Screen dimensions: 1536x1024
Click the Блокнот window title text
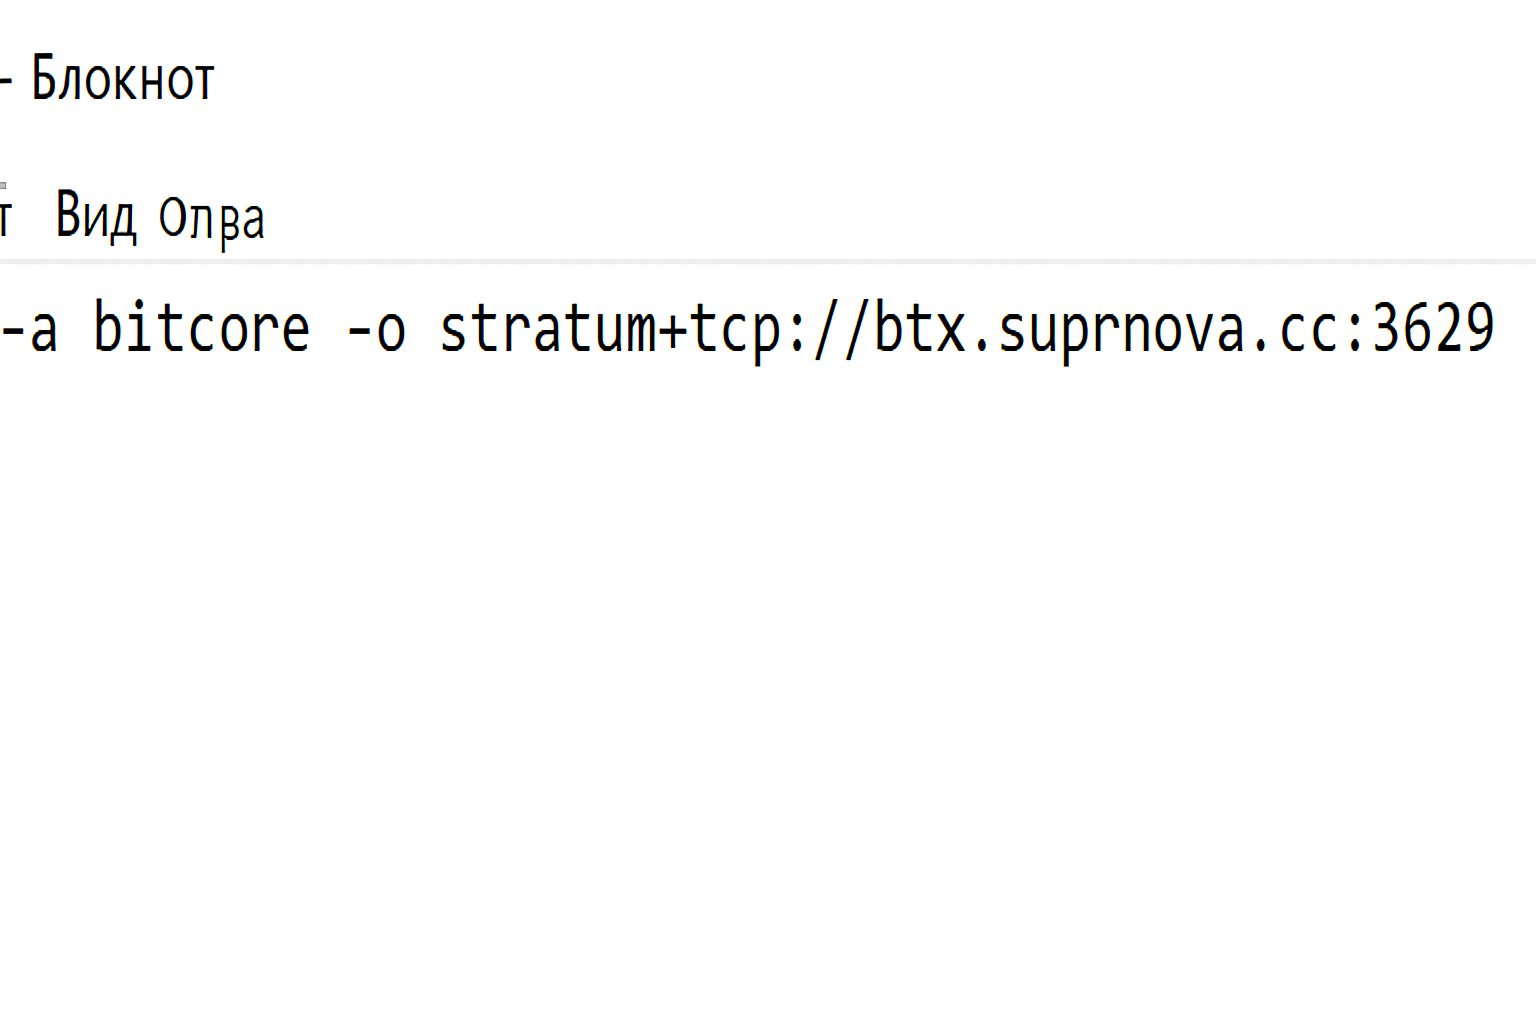click(123, 79)
